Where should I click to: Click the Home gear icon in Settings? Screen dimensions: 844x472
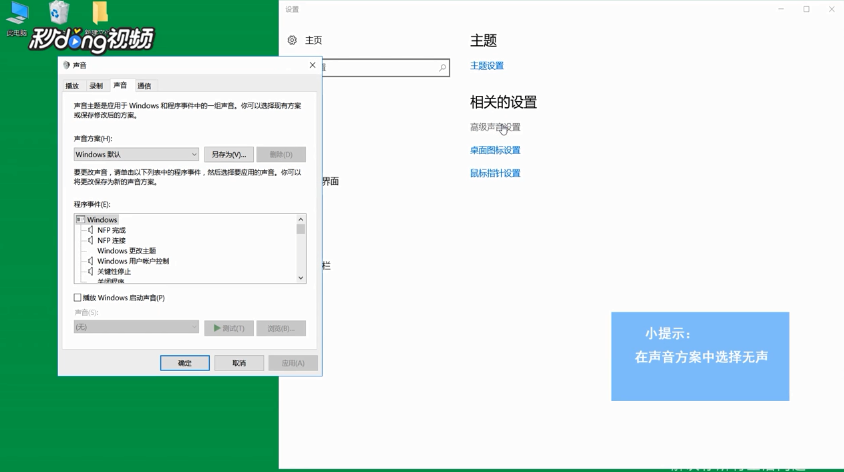point(292,40)
